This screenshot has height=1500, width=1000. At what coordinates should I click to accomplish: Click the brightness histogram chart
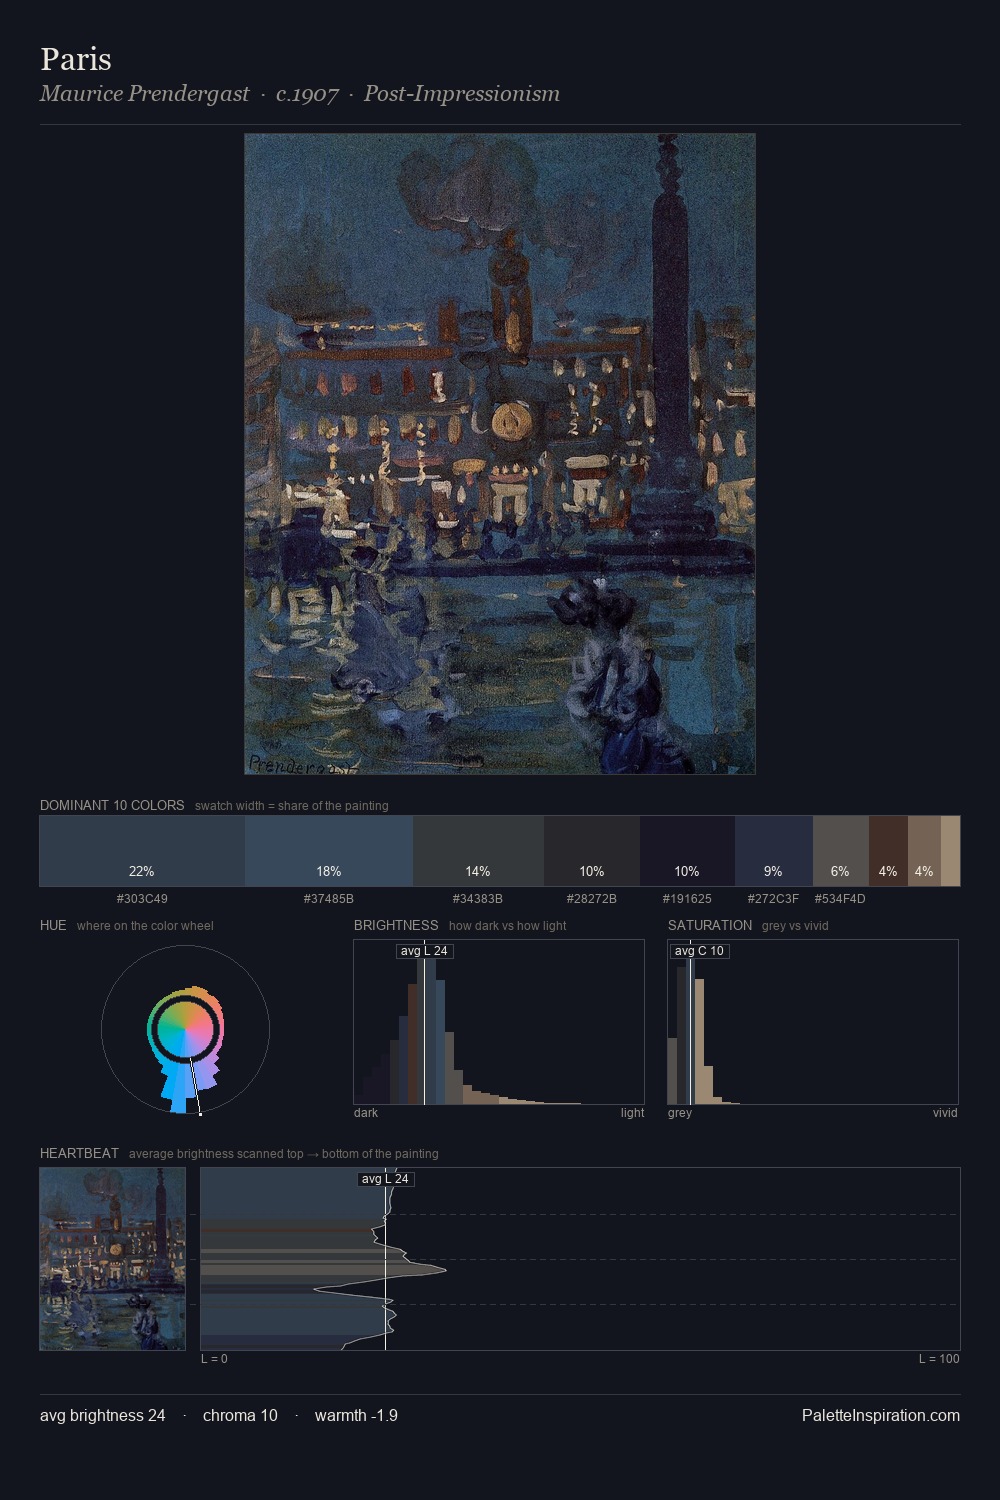click(x=499, y=1022)
